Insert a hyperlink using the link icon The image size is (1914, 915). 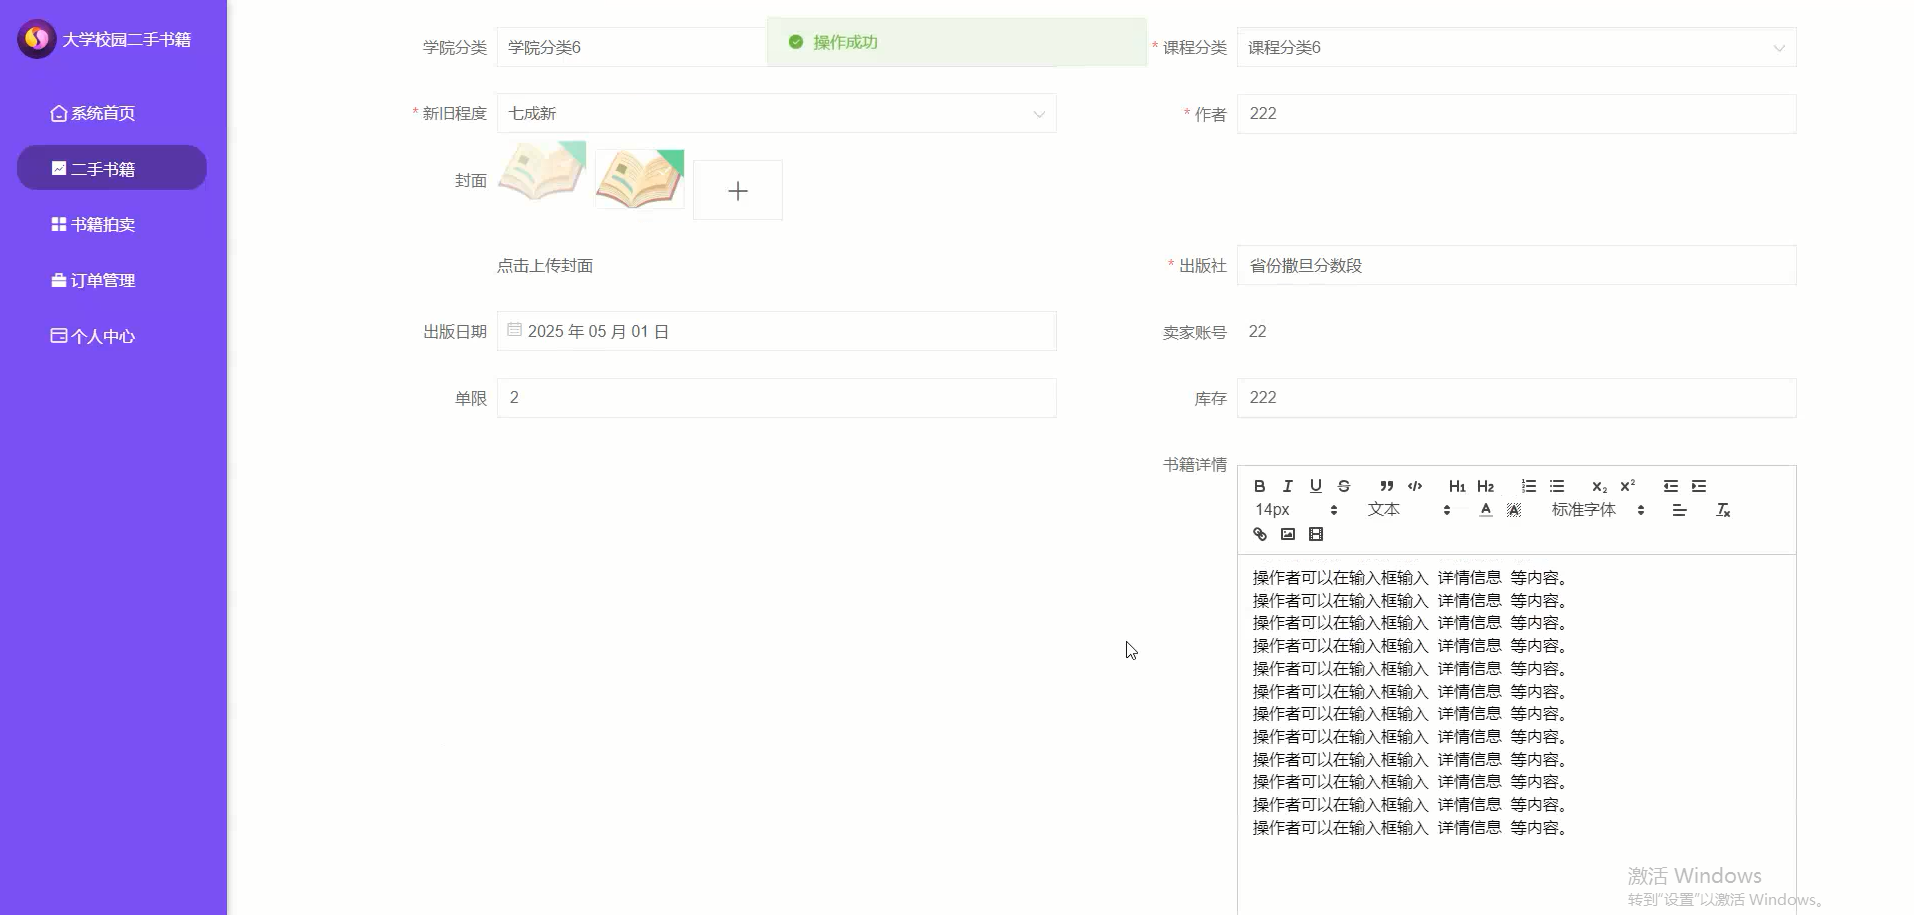1258,533
